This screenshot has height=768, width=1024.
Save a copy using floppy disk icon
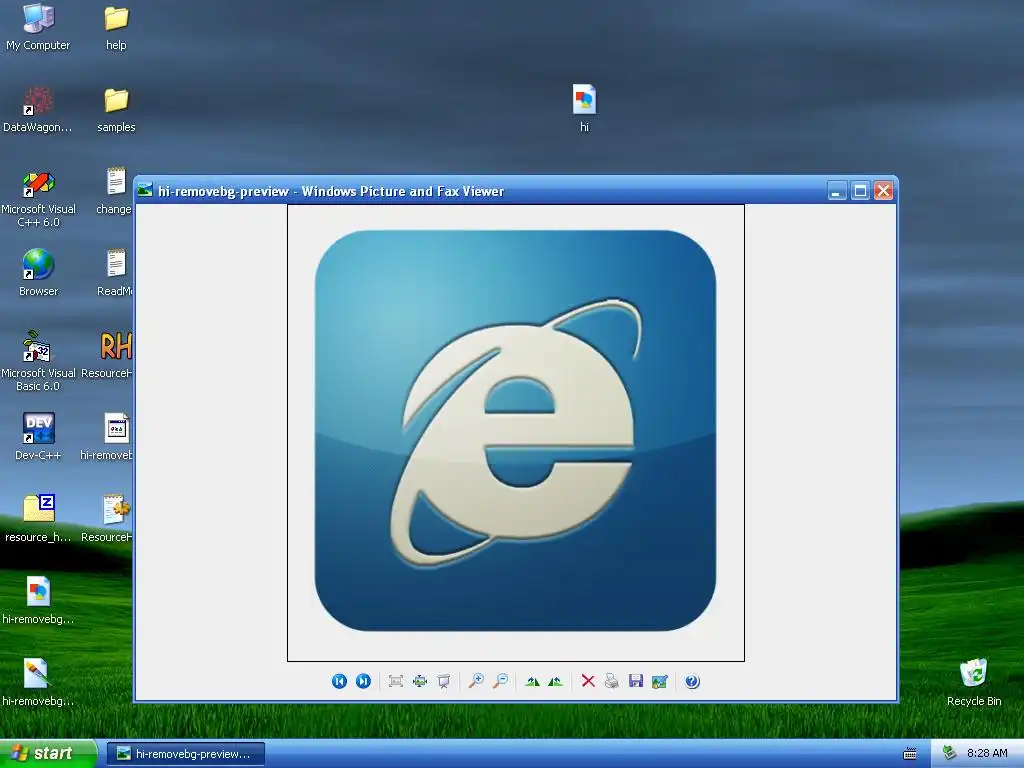[635, 681]
